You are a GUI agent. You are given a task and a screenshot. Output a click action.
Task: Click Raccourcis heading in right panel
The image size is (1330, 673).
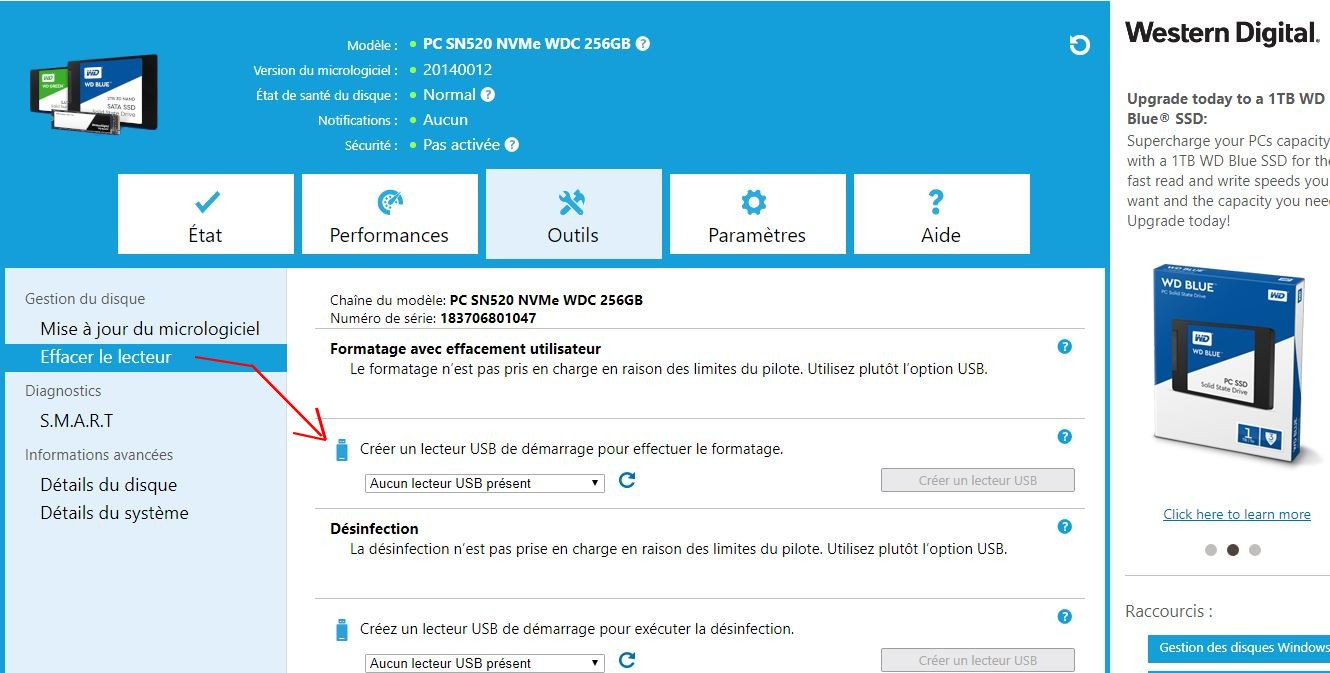tap(1169, 611)
